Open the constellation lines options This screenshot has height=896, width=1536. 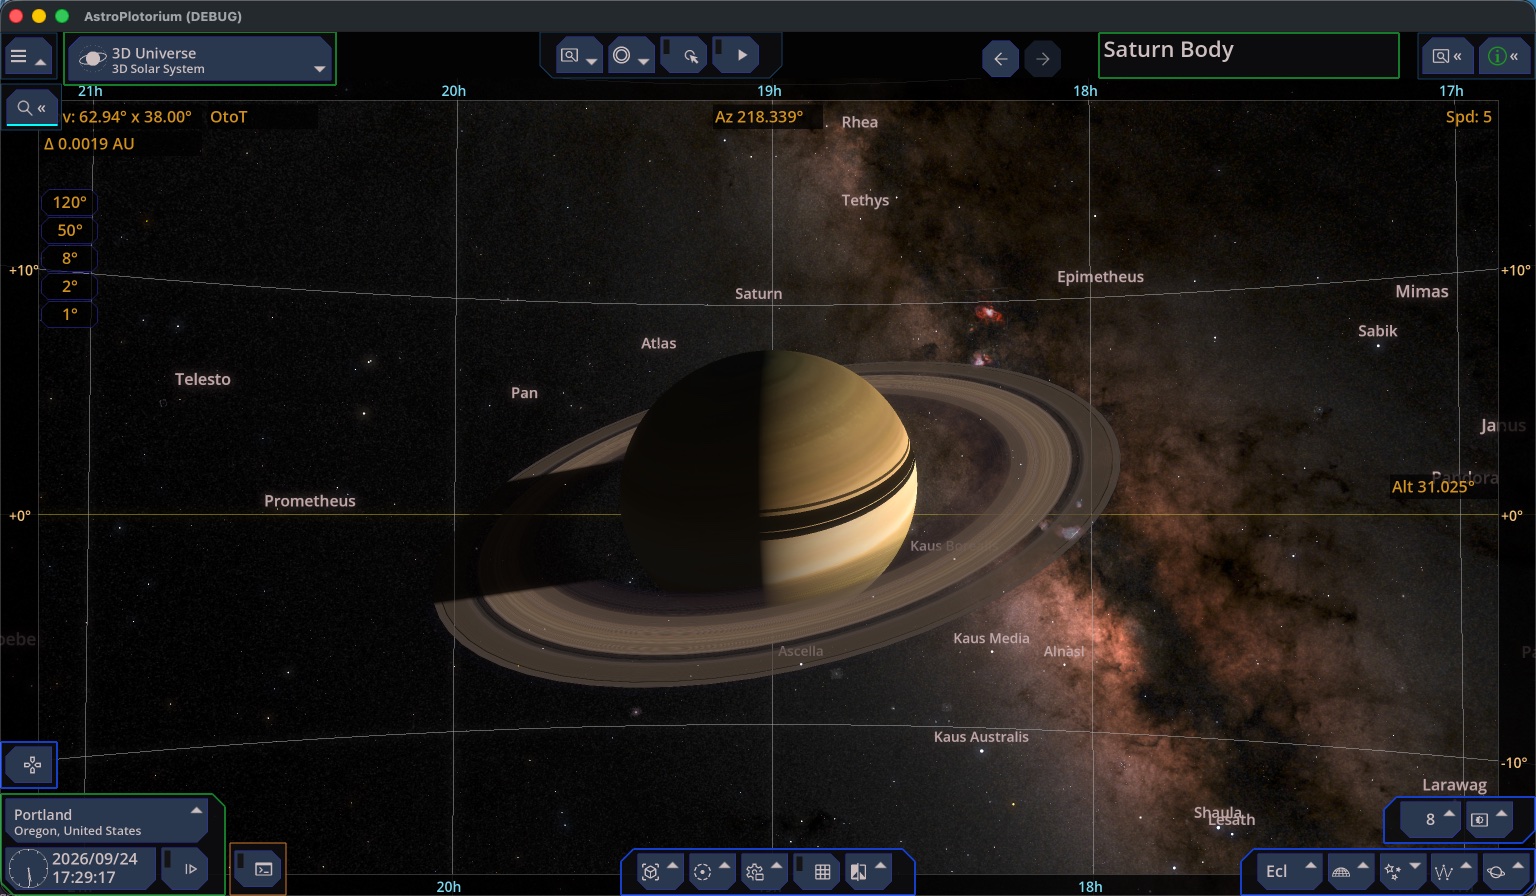1453,871
